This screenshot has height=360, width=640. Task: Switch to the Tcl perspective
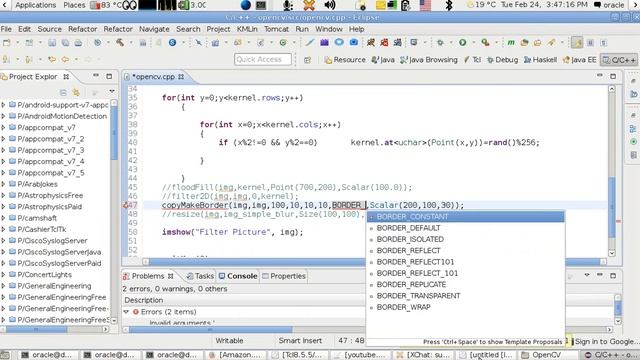pyautogui.click(x=472, y=60)
